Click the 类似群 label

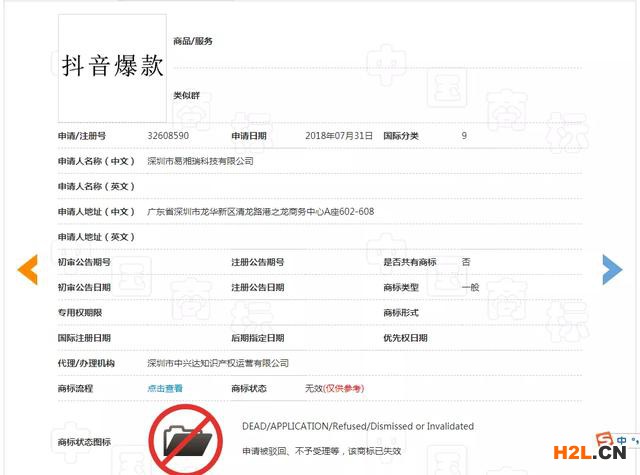[x=187, y=95]
